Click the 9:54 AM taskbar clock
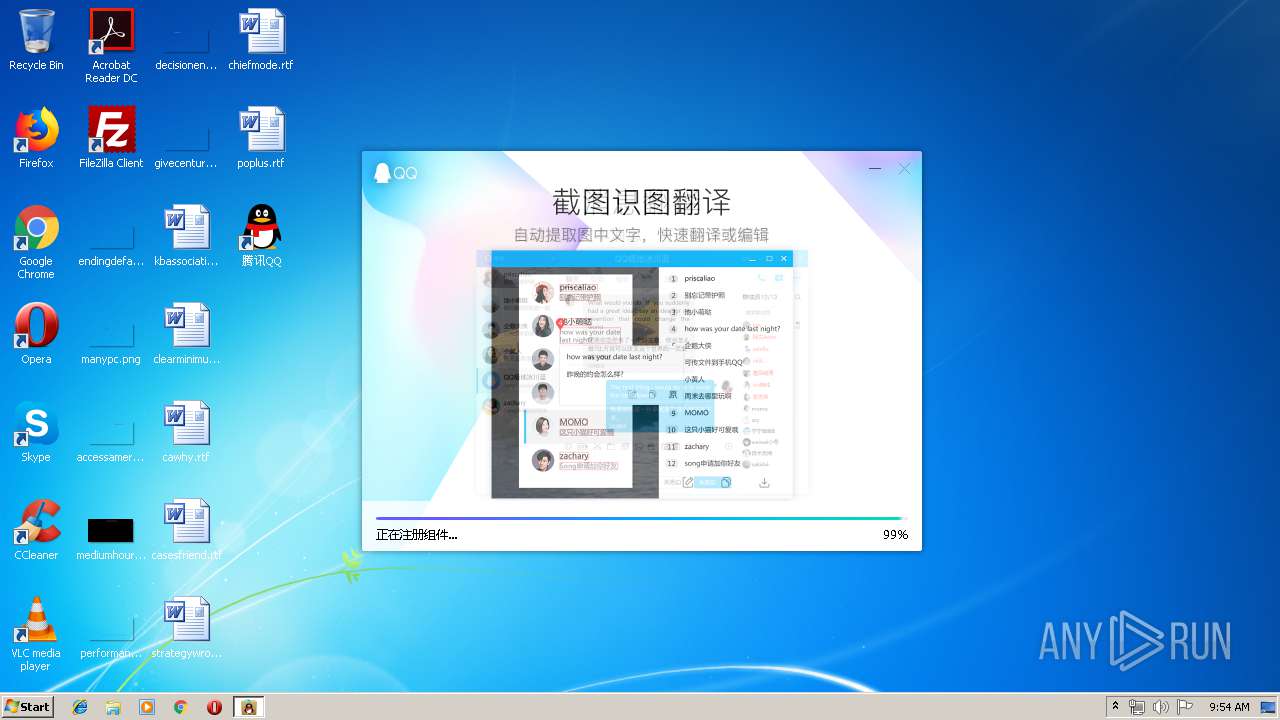Screen dimensions: 1280x720 point(1229,707)
